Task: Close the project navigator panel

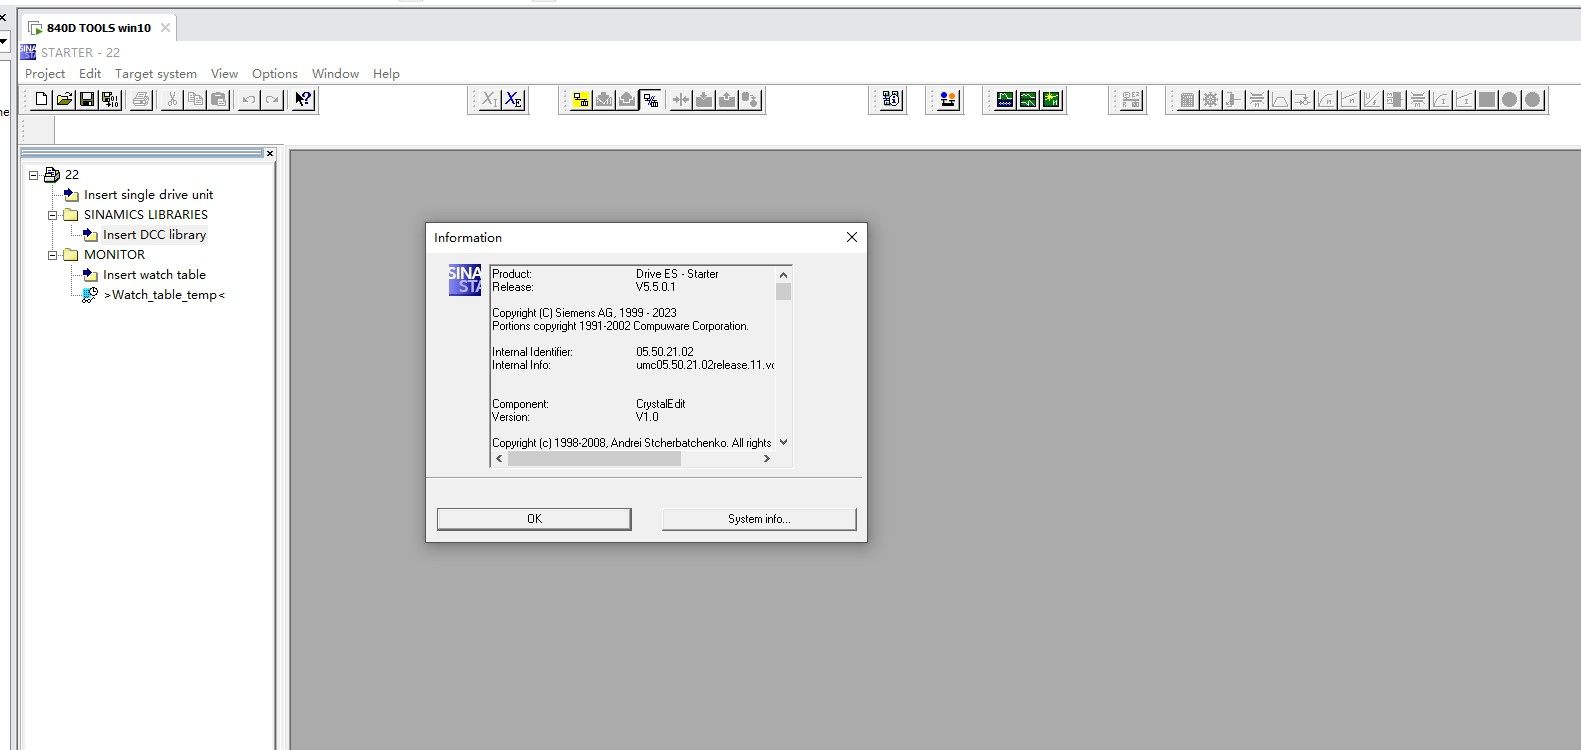Action: coord(270,153)
